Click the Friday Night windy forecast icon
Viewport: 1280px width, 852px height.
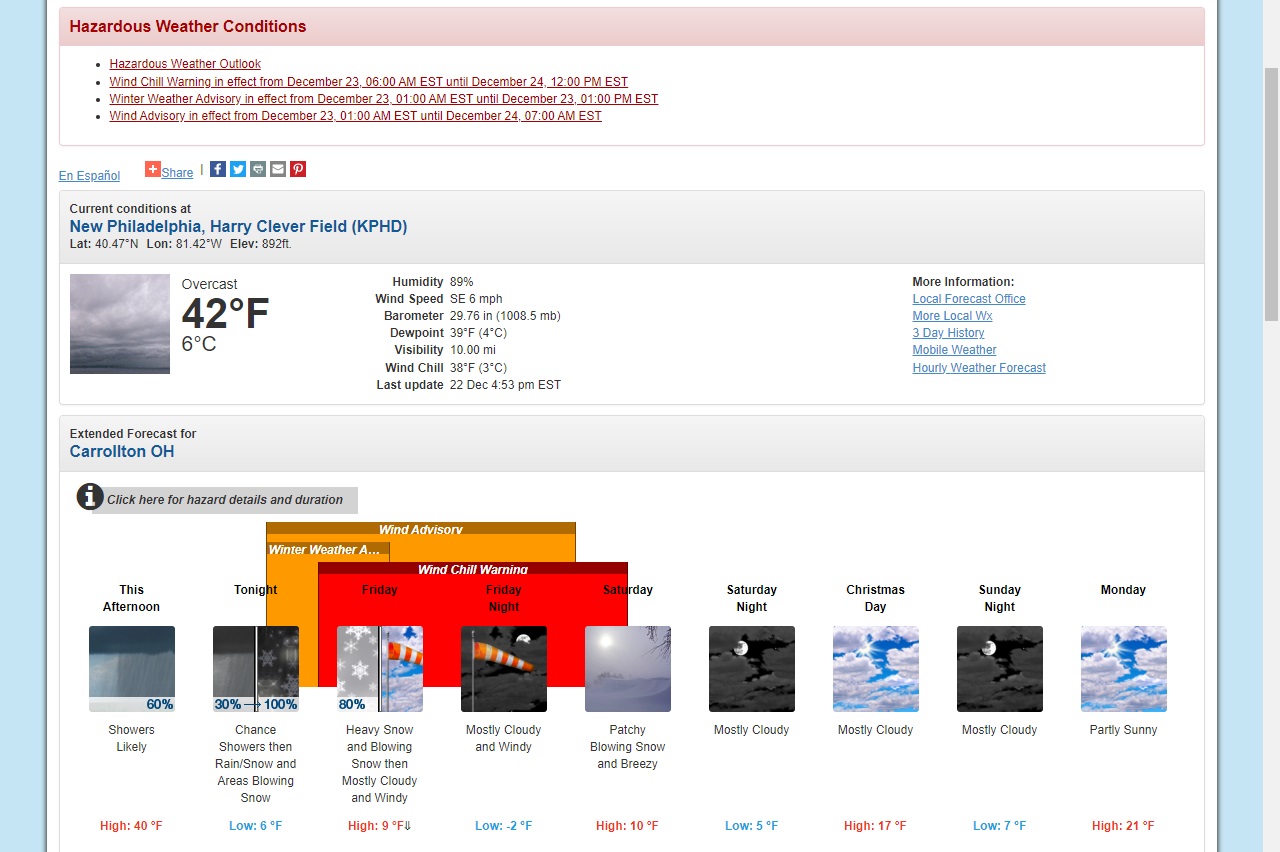(504, 669)
